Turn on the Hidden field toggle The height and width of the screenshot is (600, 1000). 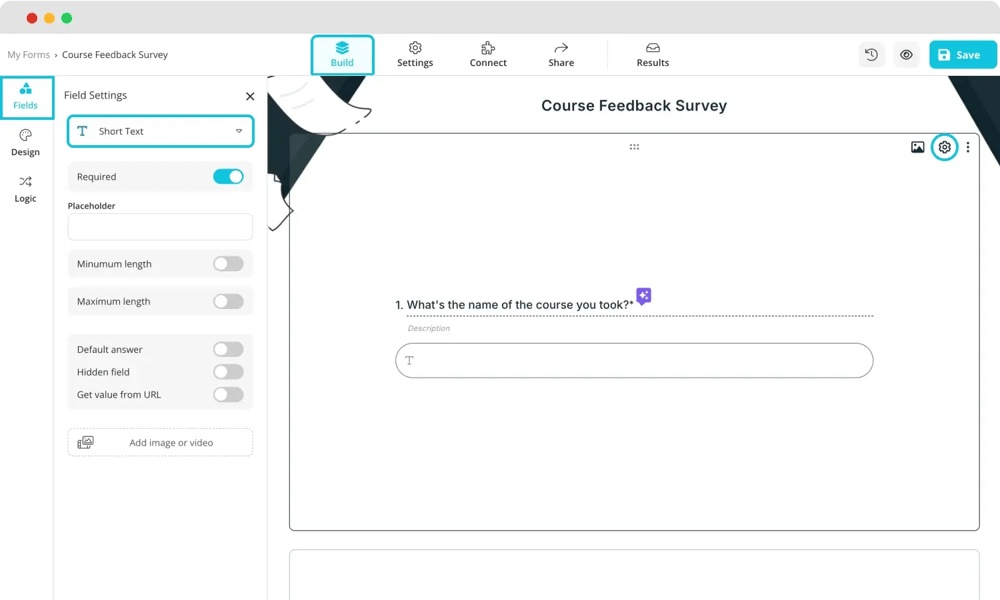228,372
